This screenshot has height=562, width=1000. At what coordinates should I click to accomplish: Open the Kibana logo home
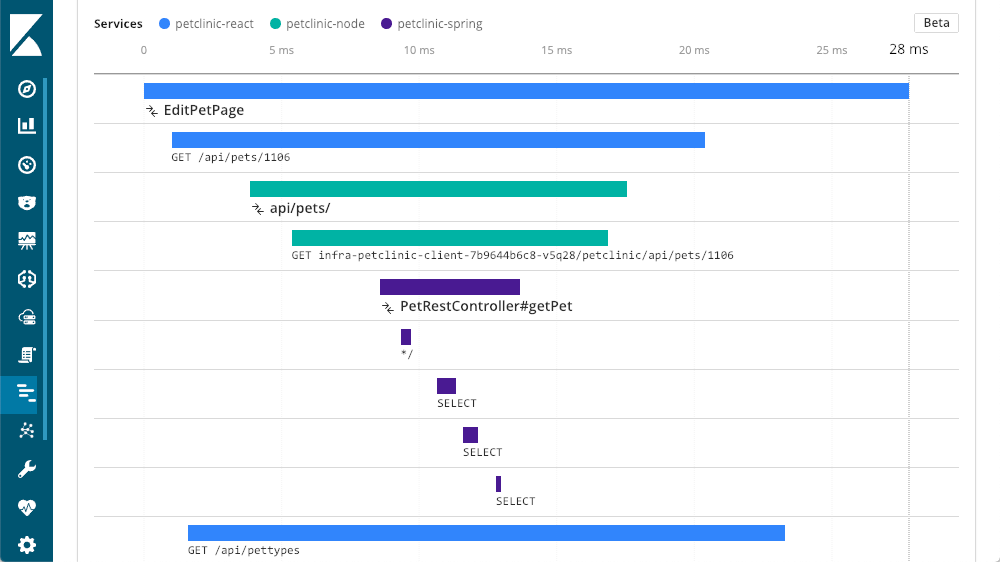(x=26, y=35)
